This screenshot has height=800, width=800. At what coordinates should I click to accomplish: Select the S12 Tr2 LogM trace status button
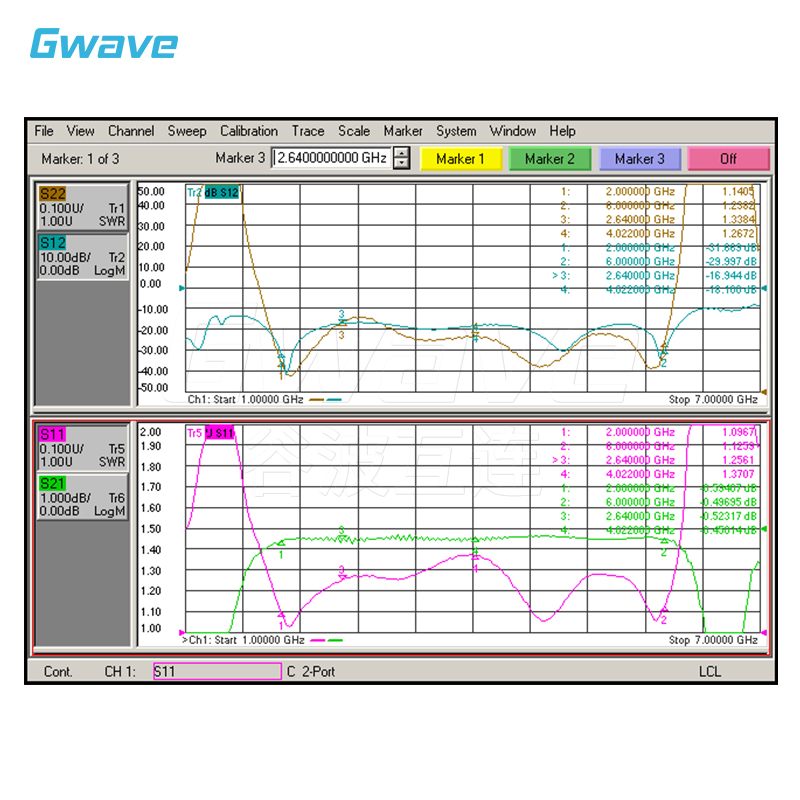82,256
